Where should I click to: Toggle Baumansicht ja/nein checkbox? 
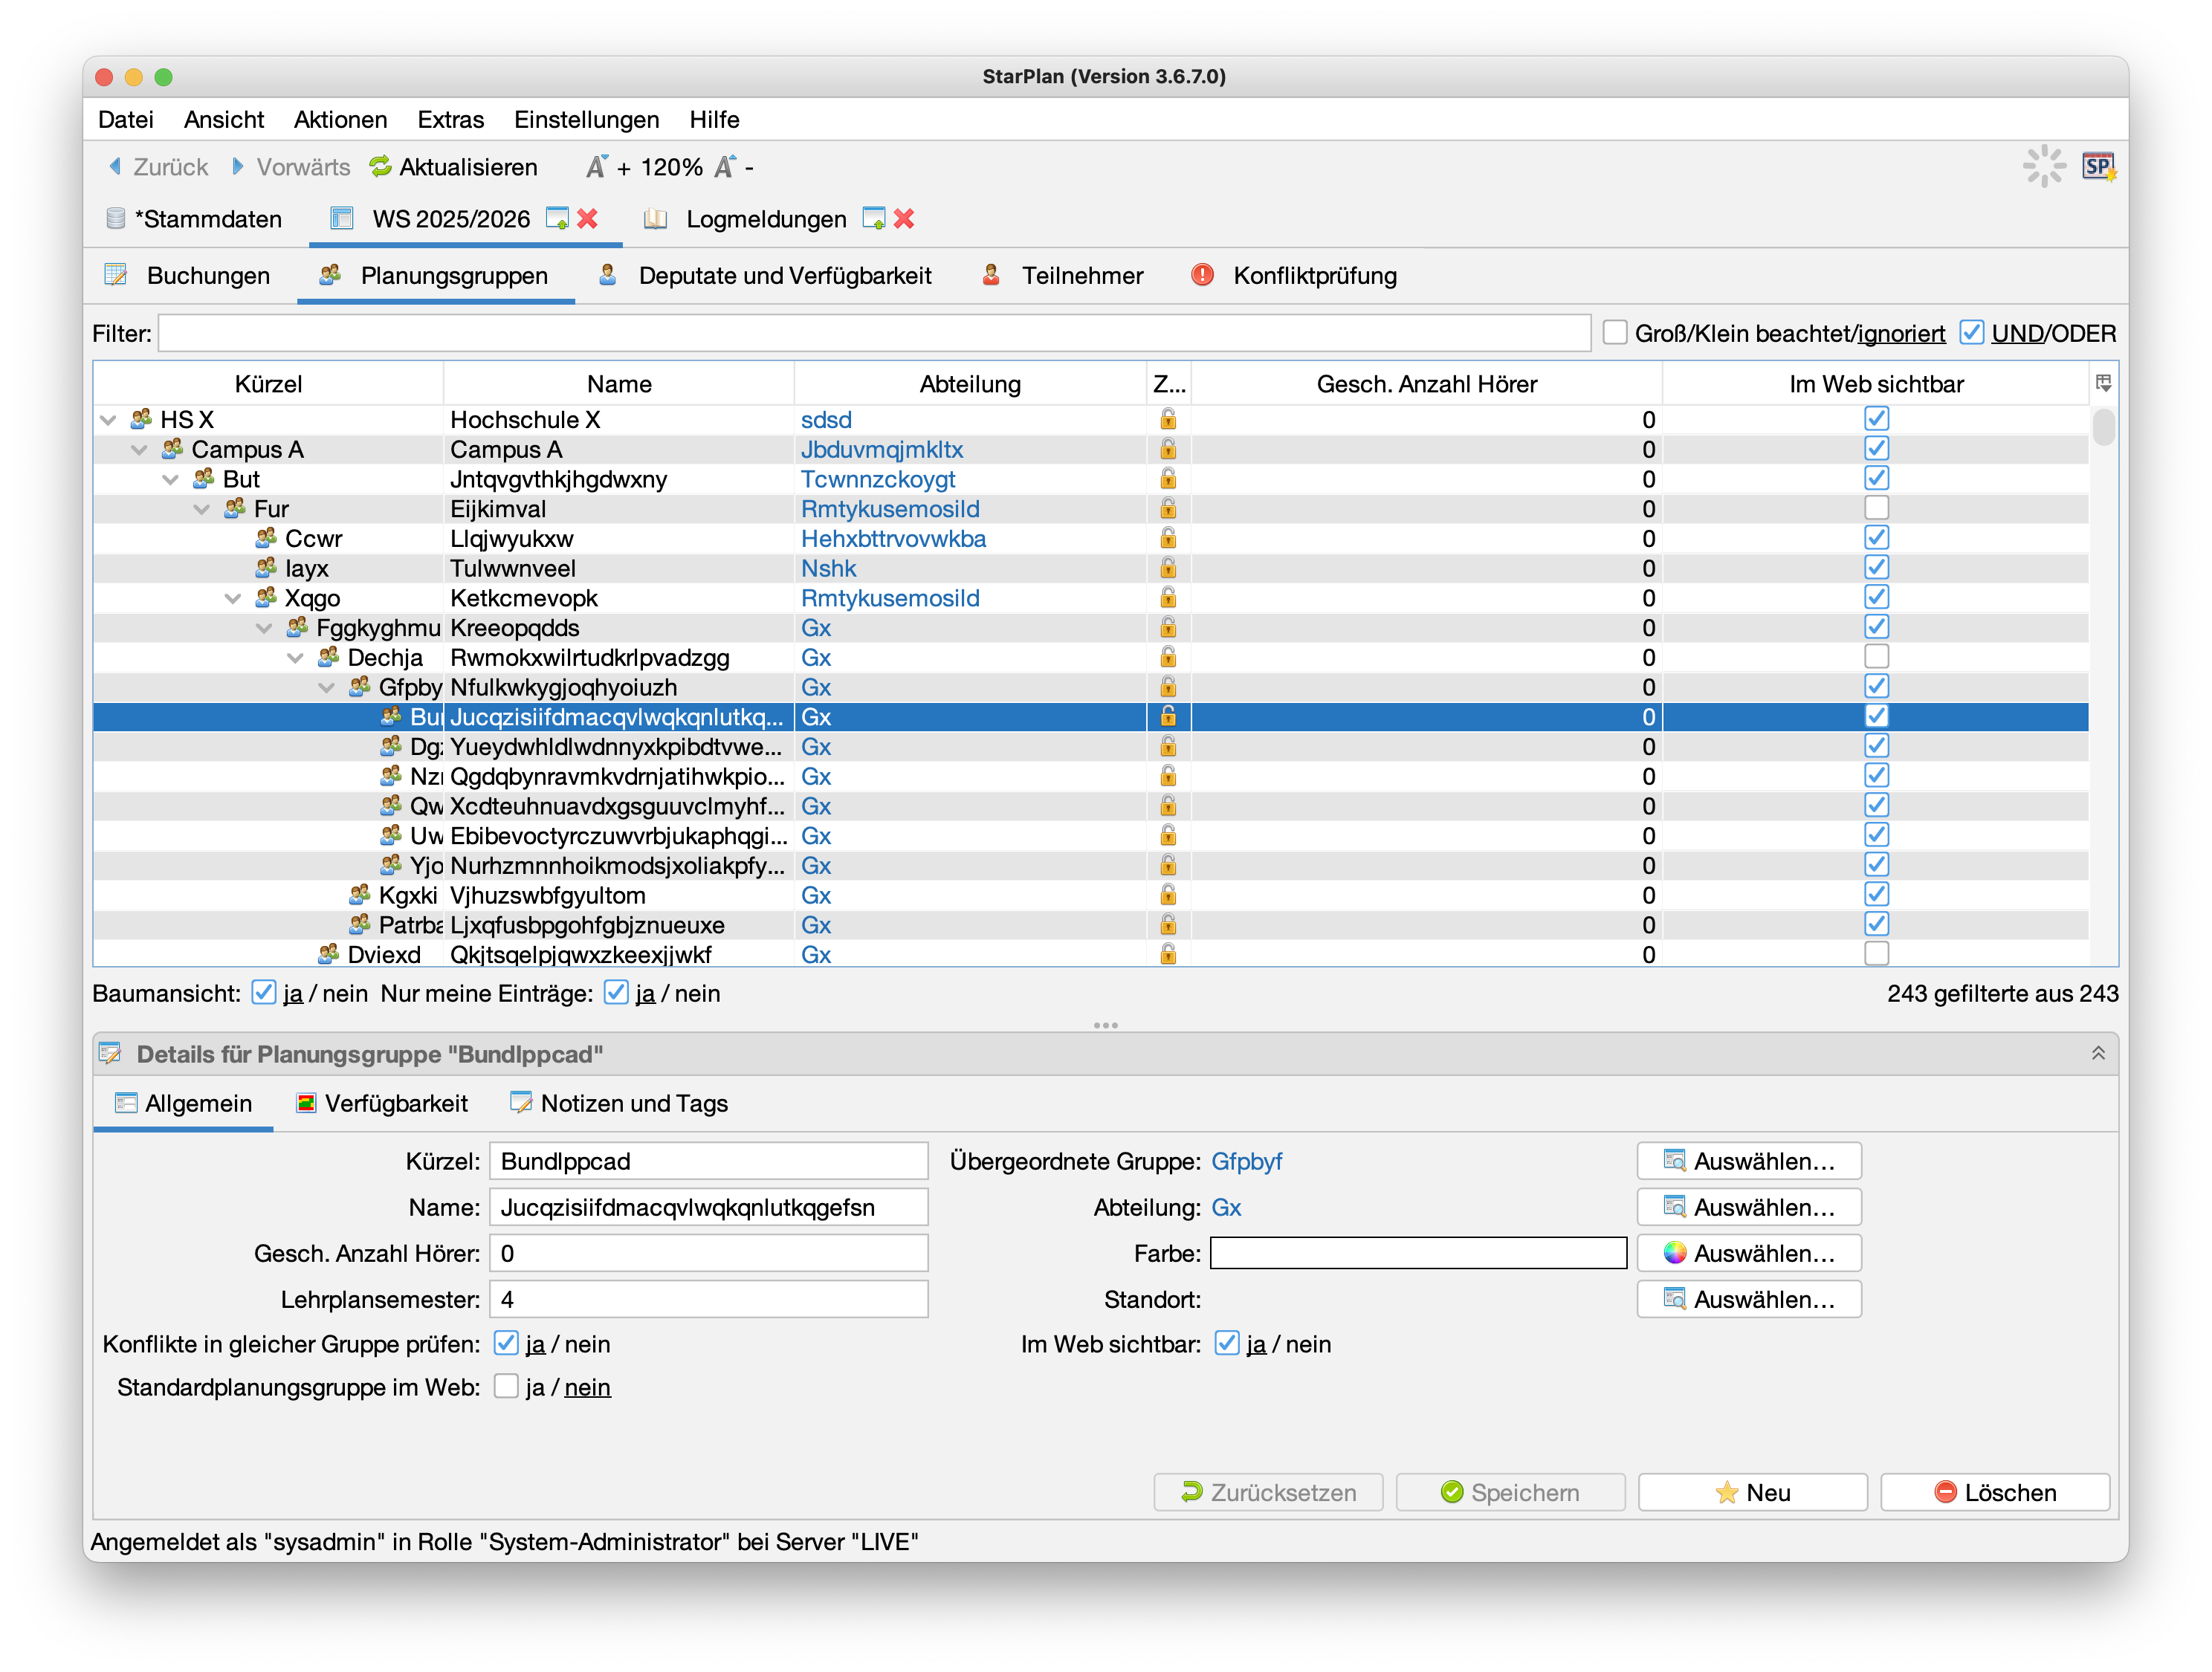coord(263,993)
